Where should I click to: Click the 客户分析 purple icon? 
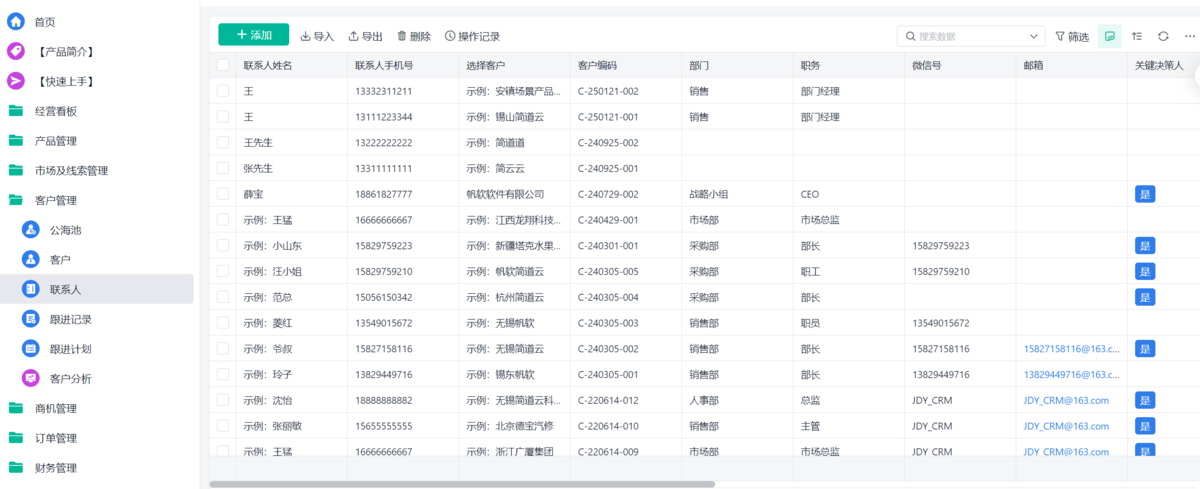[x=31, y=378]
